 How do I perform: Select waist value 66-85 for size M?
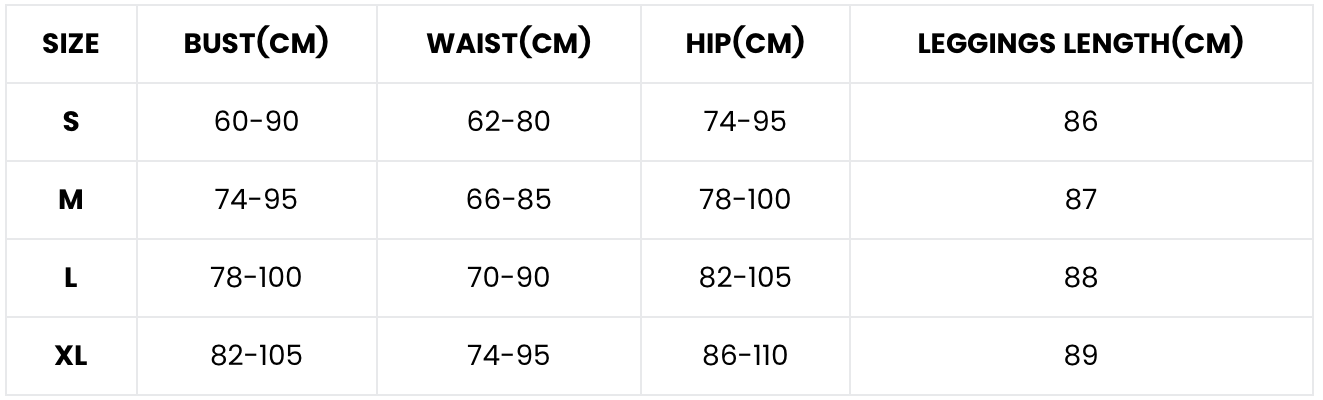(x=508, y=200)
